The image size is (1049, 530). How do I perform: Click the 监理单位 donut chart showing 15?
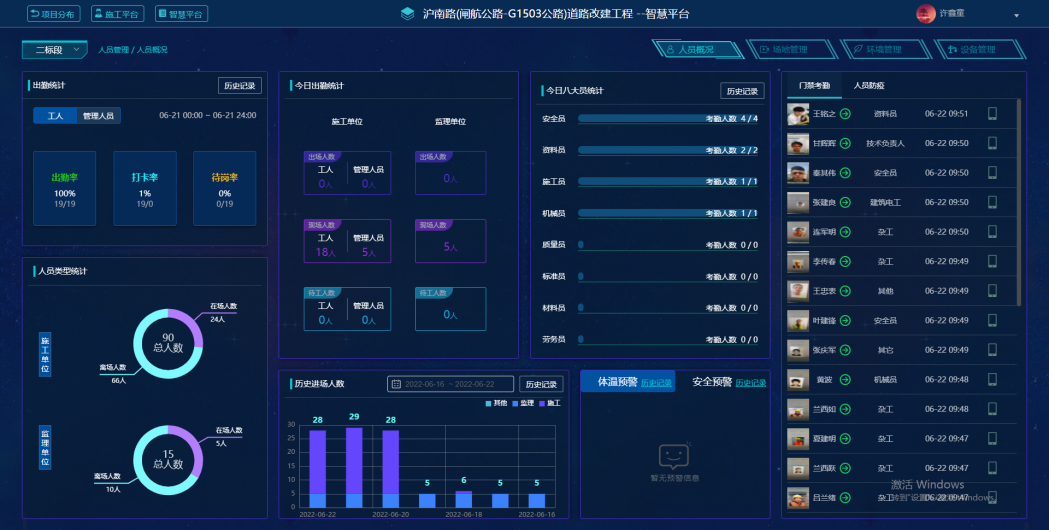(x=168, y=460)
